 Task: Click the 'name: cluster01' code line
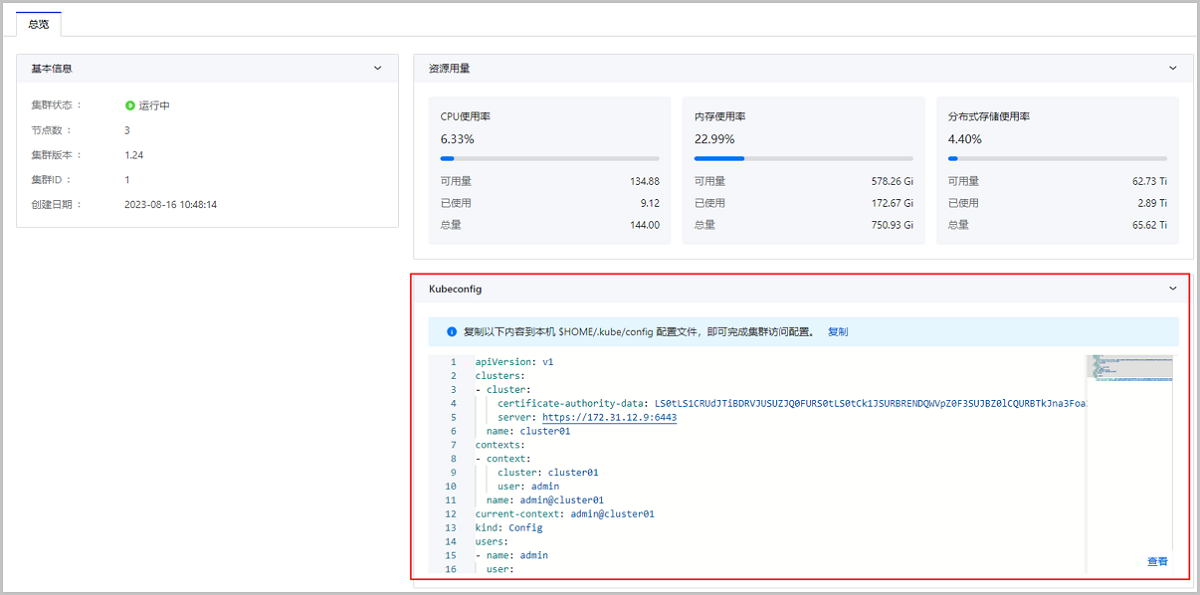click(528, 431)
